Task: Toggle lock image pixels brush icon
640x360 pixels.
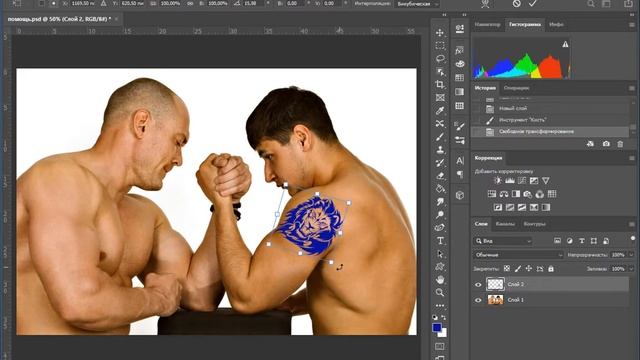Action: [x=518, y=269]
